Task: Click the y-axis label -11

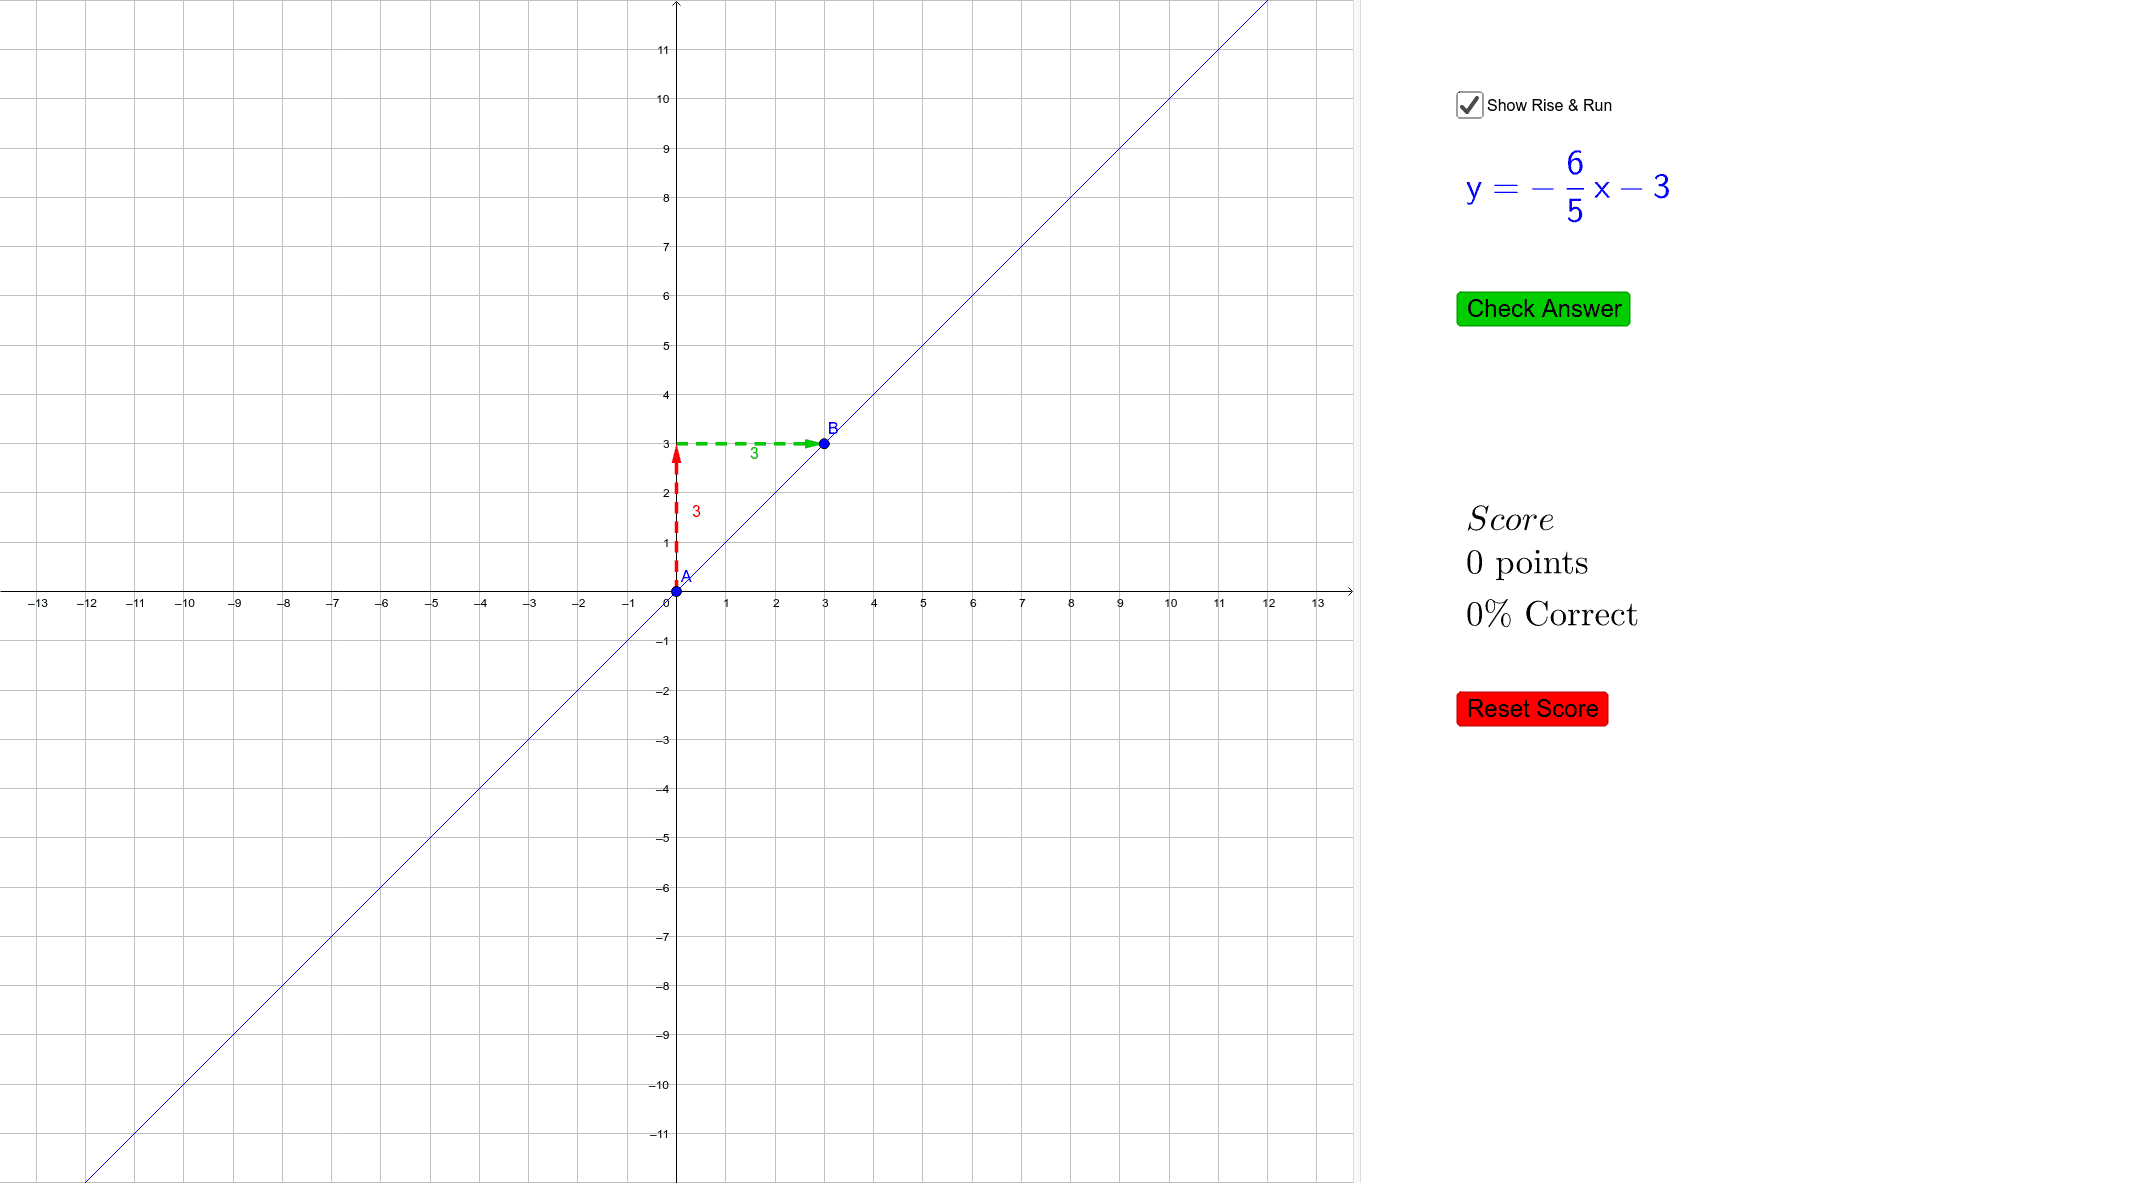Action: click(x=659, y=1134)
